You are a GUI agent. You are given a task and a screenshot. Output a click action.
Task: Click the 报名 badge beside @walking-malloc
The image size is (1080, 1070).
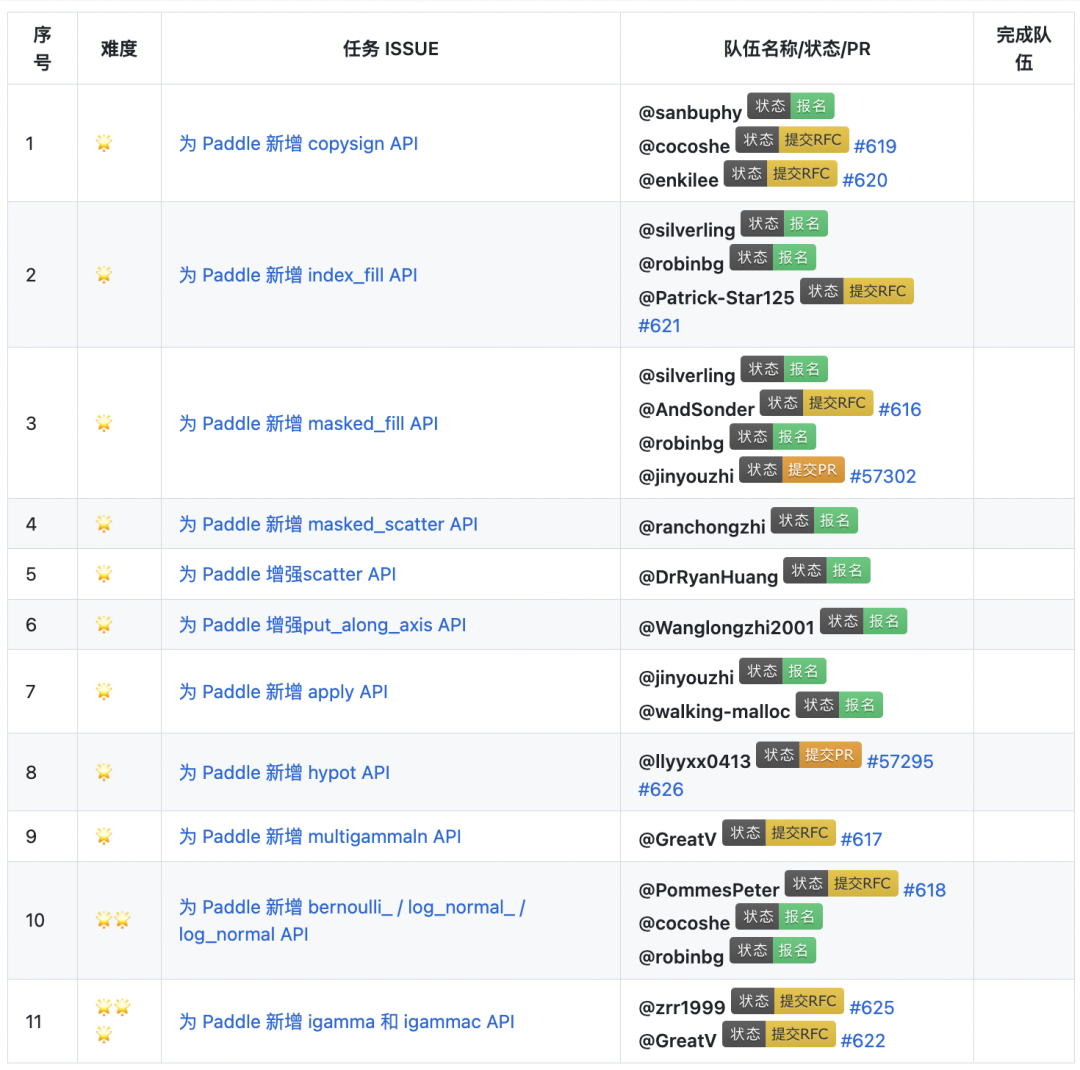click(x=839, y=706)
